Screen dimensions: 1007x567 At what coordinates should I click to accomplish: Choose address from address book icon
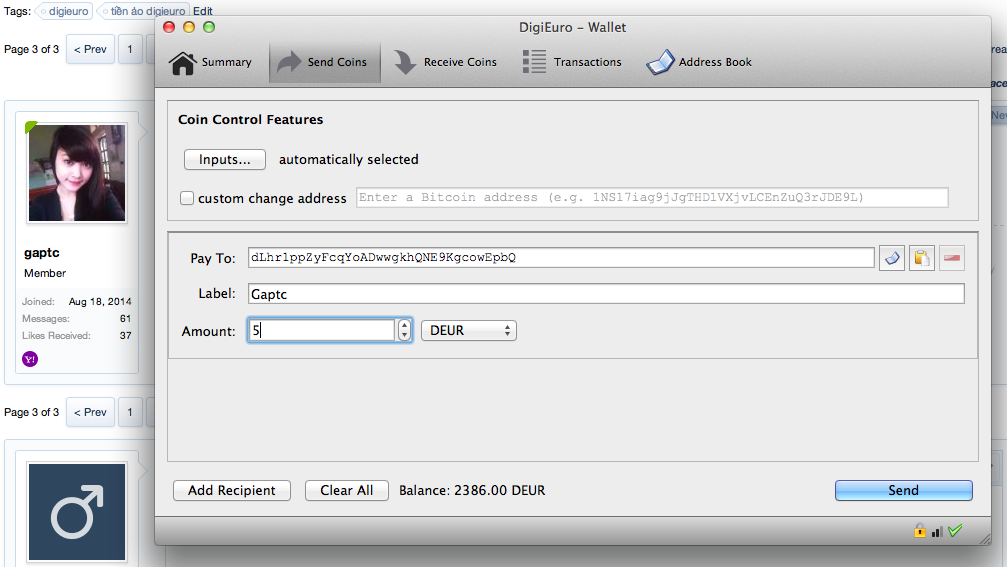[891, 258]
